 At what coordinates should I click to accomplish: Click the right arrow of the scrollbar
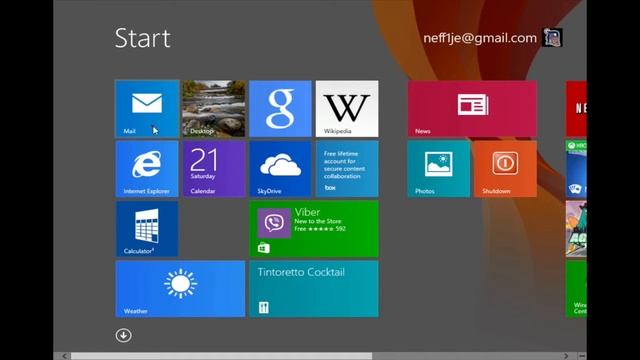point(566,356)
